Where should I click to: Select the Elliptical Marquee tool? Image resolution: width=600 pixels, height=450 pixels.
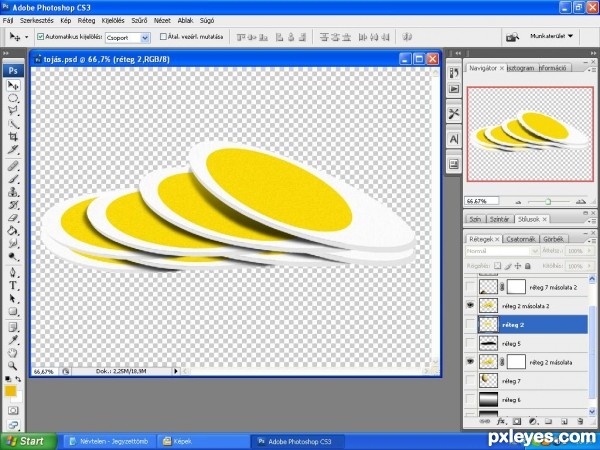13,98
